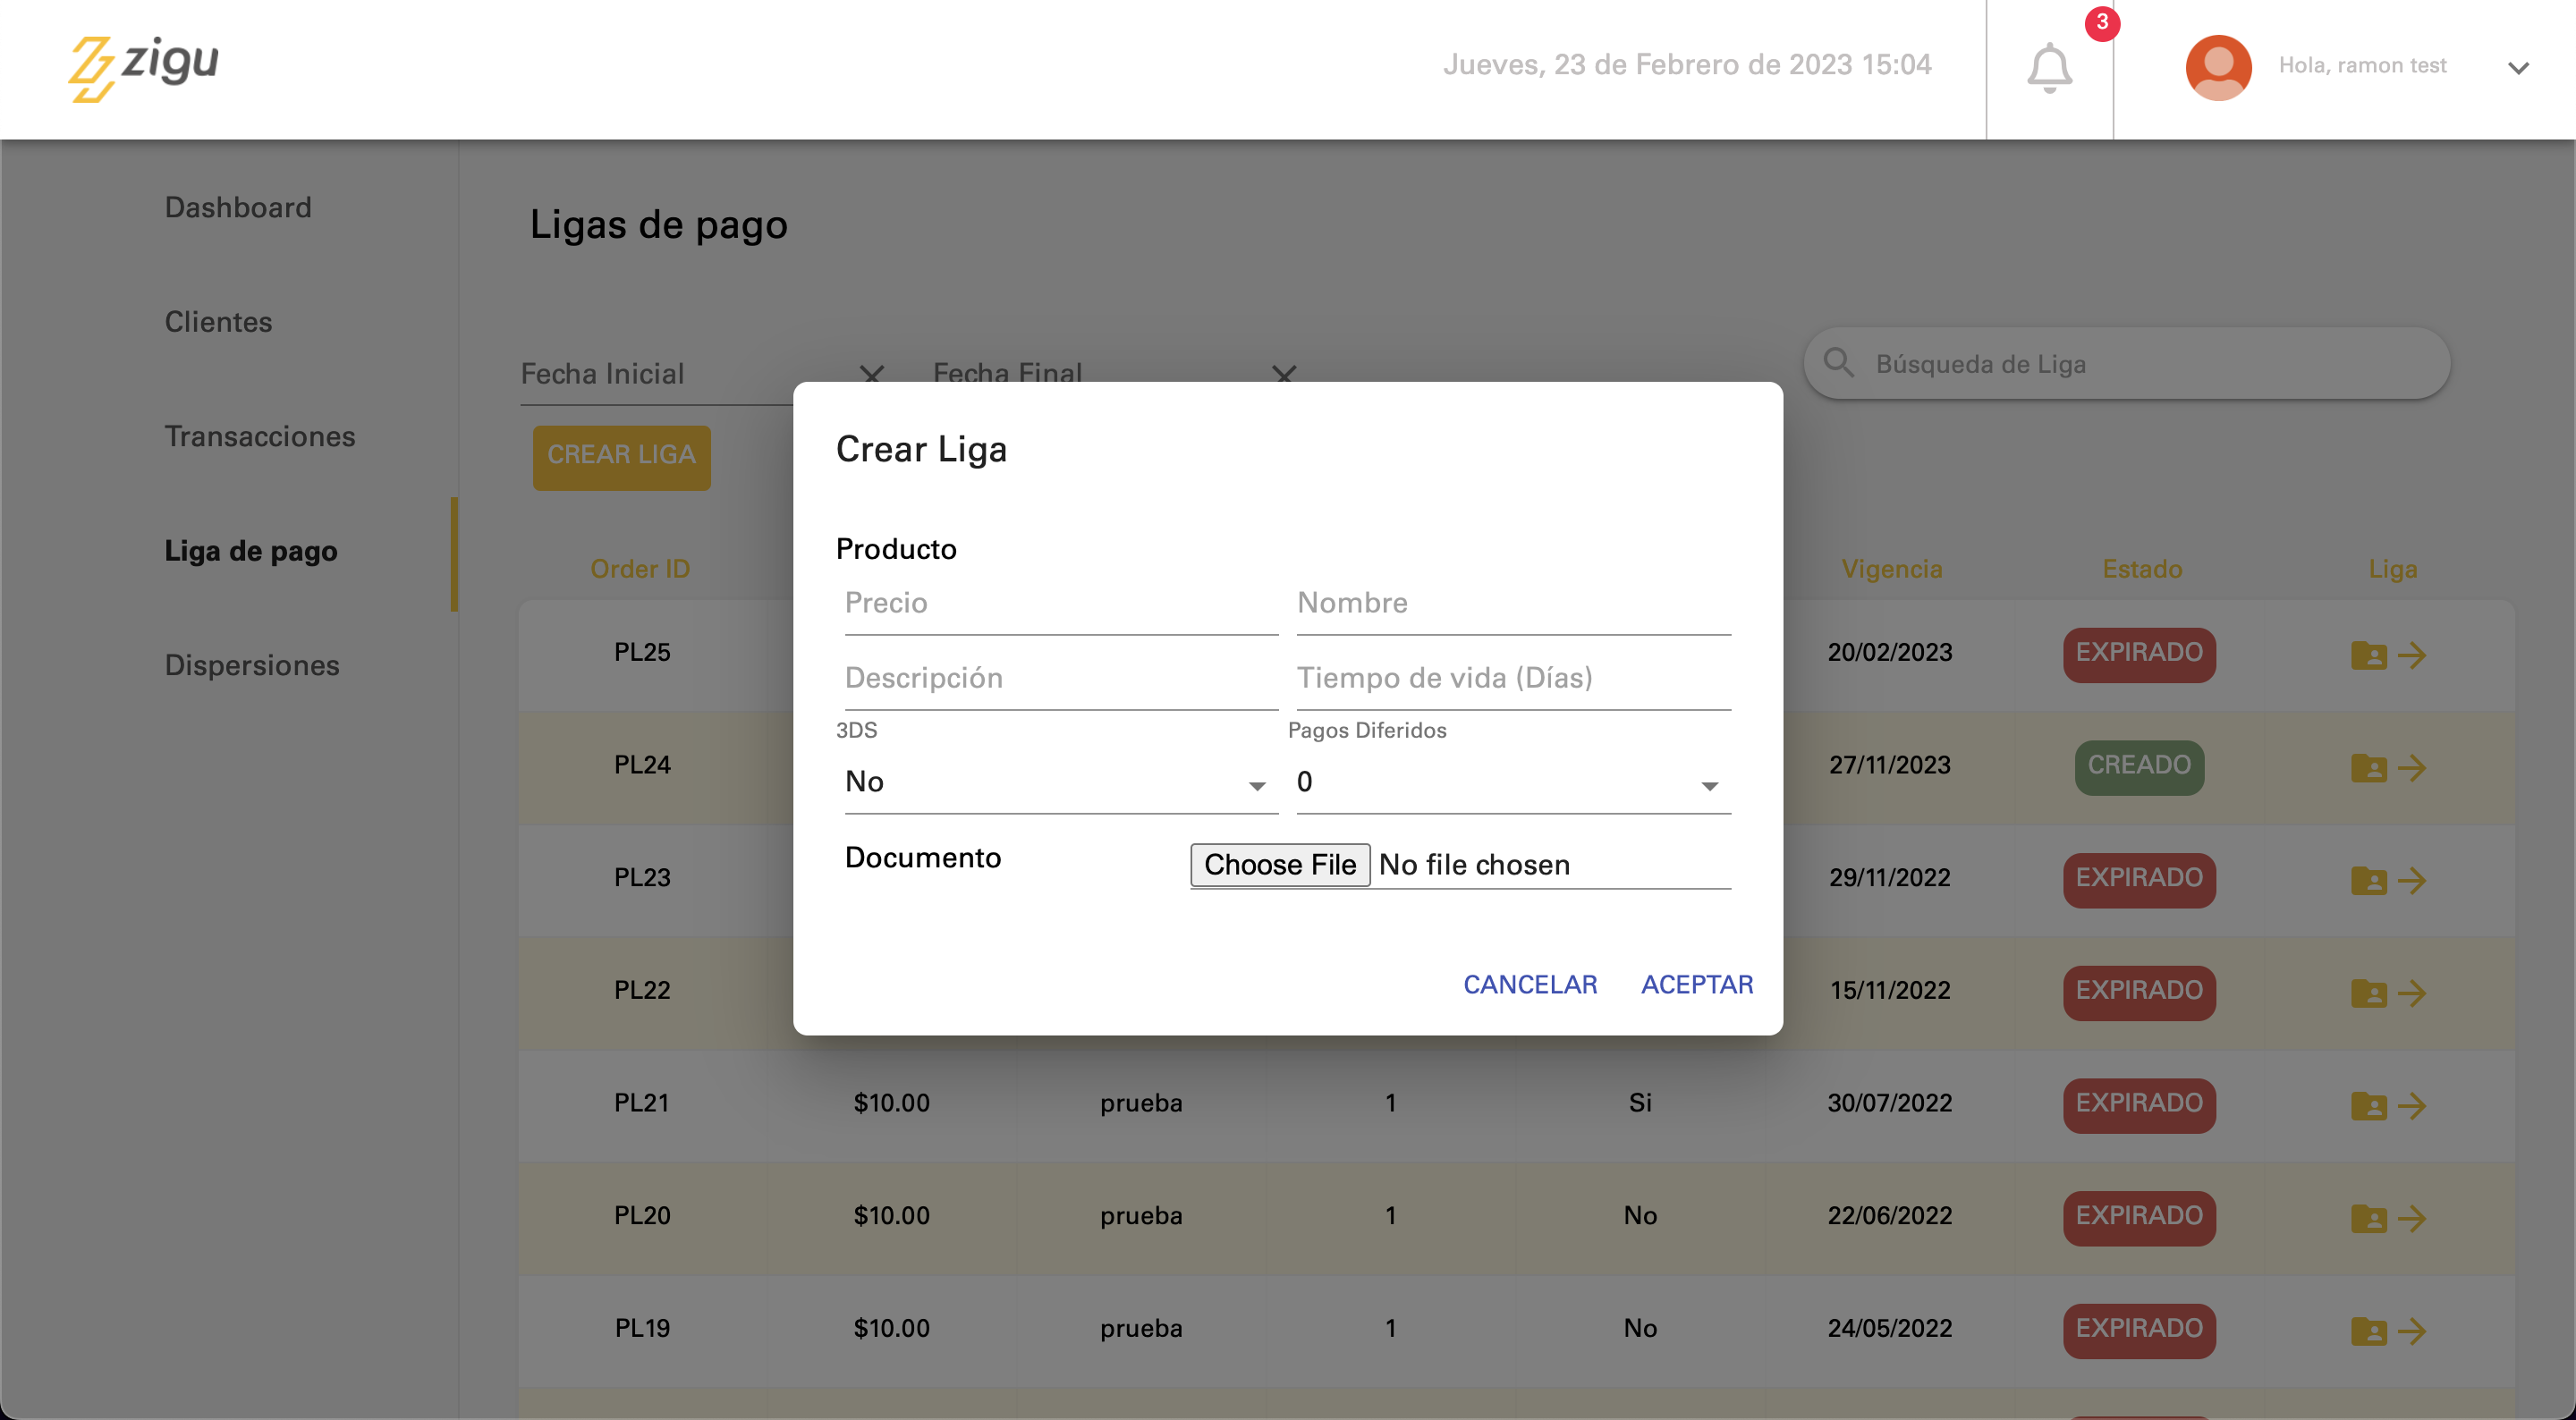Open the liga folder icon for PL24
Viewport: 2576px width, 1420px height.
(2368, 768)
